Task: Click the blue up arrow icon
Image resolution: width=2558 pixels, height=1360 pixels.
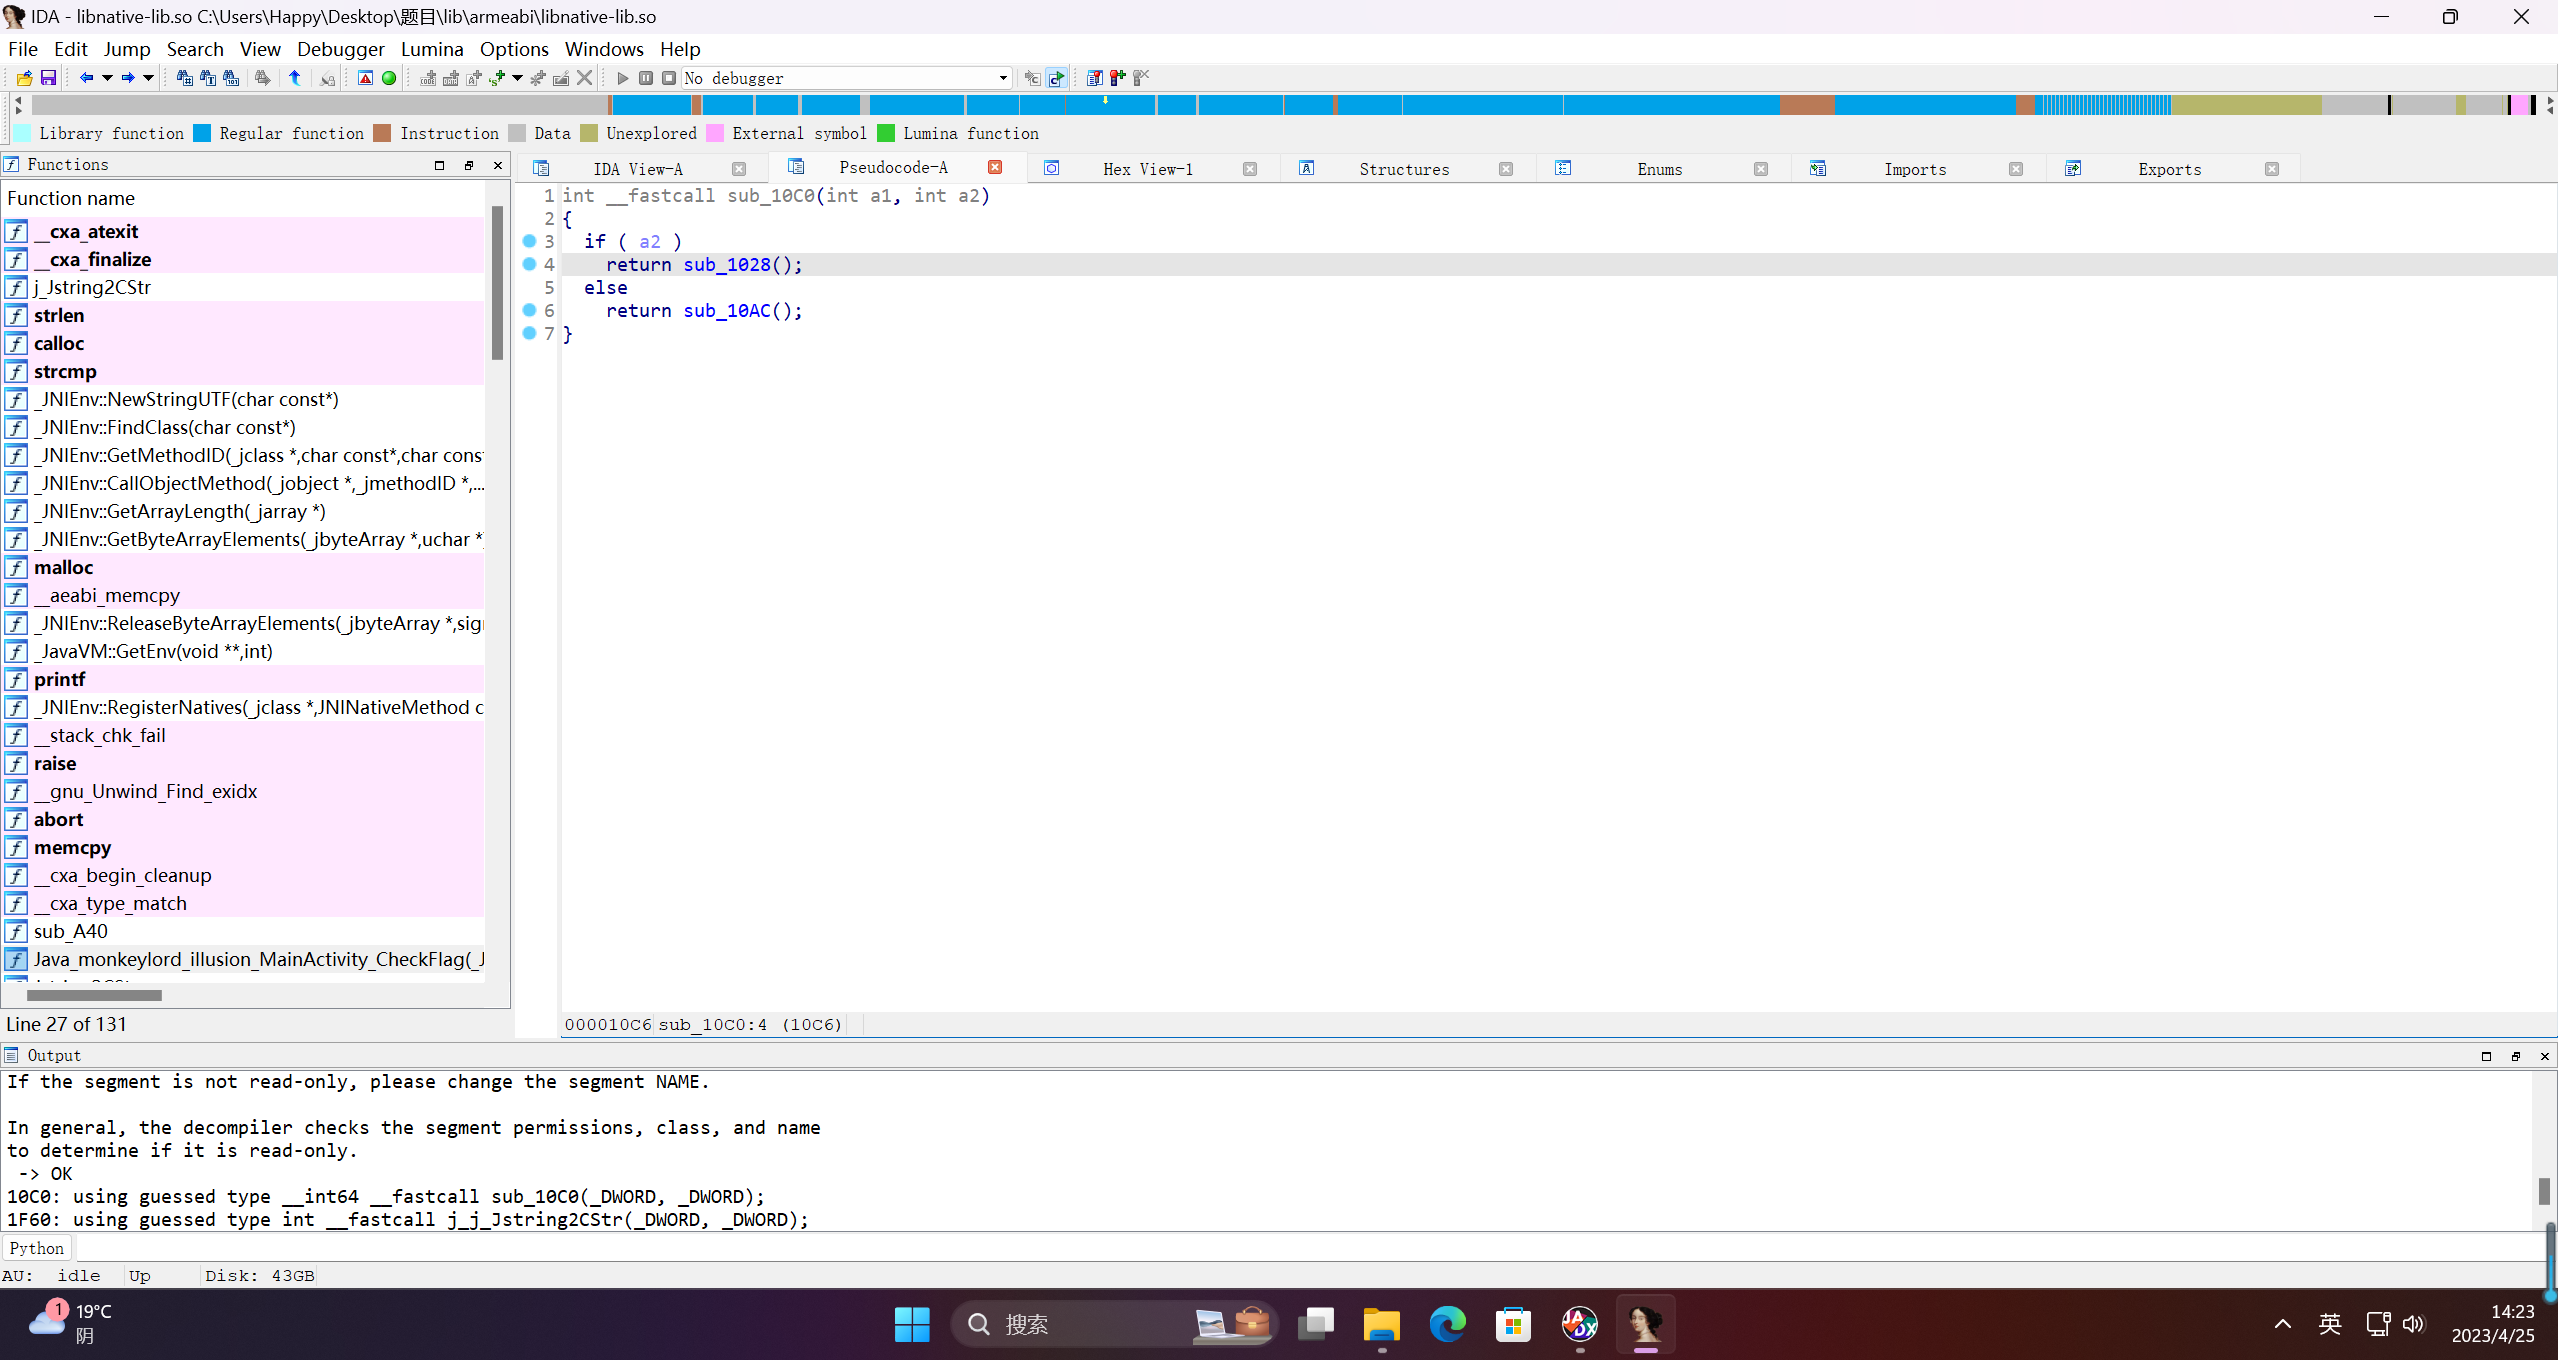Action: click(x=295, y=78)
